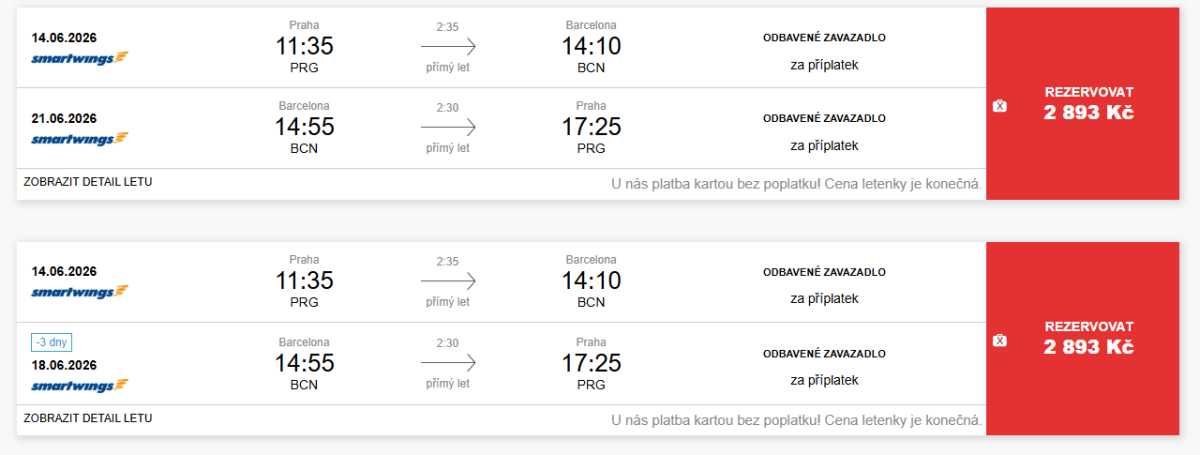Click the 2 893 Kč price in first offer
Viewport: 1200px width, 455px height.
coord(1089,113)
